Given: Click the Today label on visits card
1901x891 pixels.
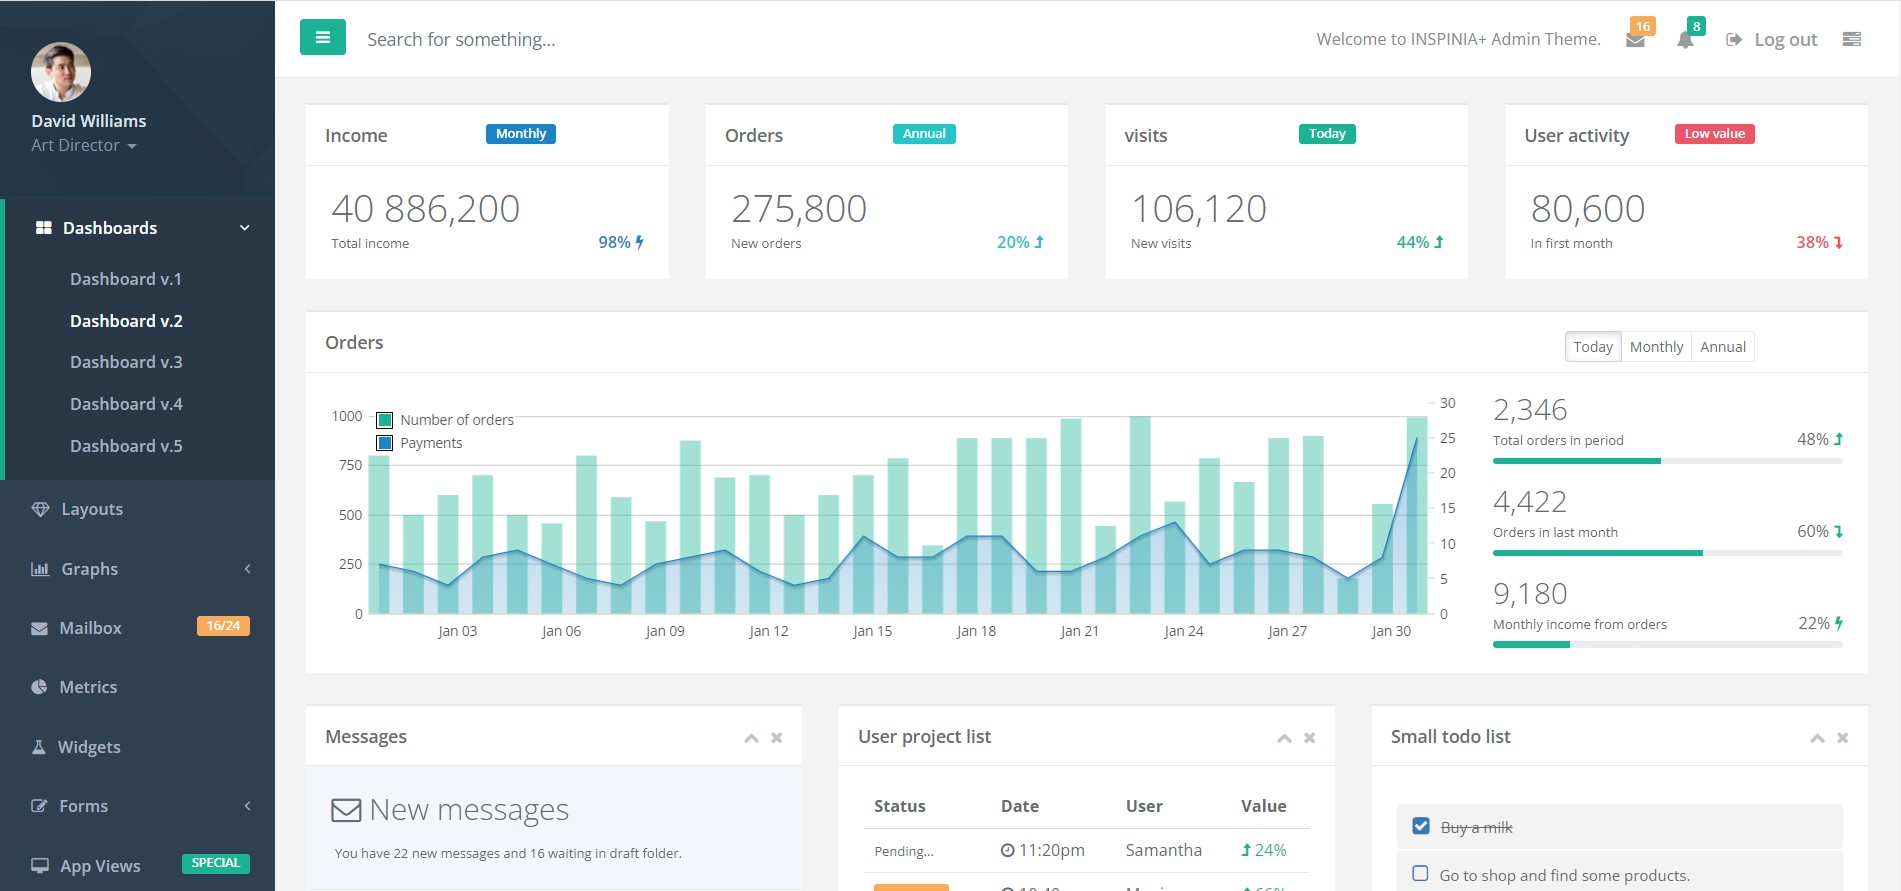Looking at the screenshot, I should tap(1327, 134).
